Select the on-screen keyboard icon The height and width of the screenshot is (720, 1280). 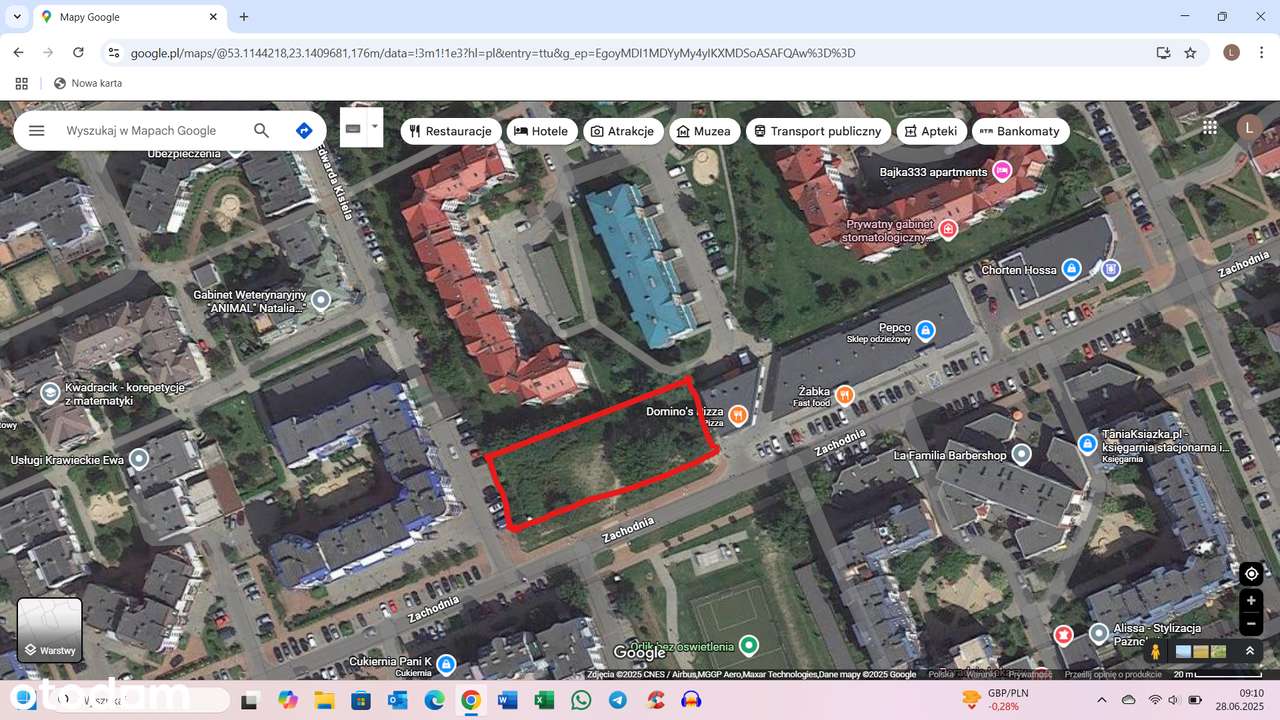[353, 128]
